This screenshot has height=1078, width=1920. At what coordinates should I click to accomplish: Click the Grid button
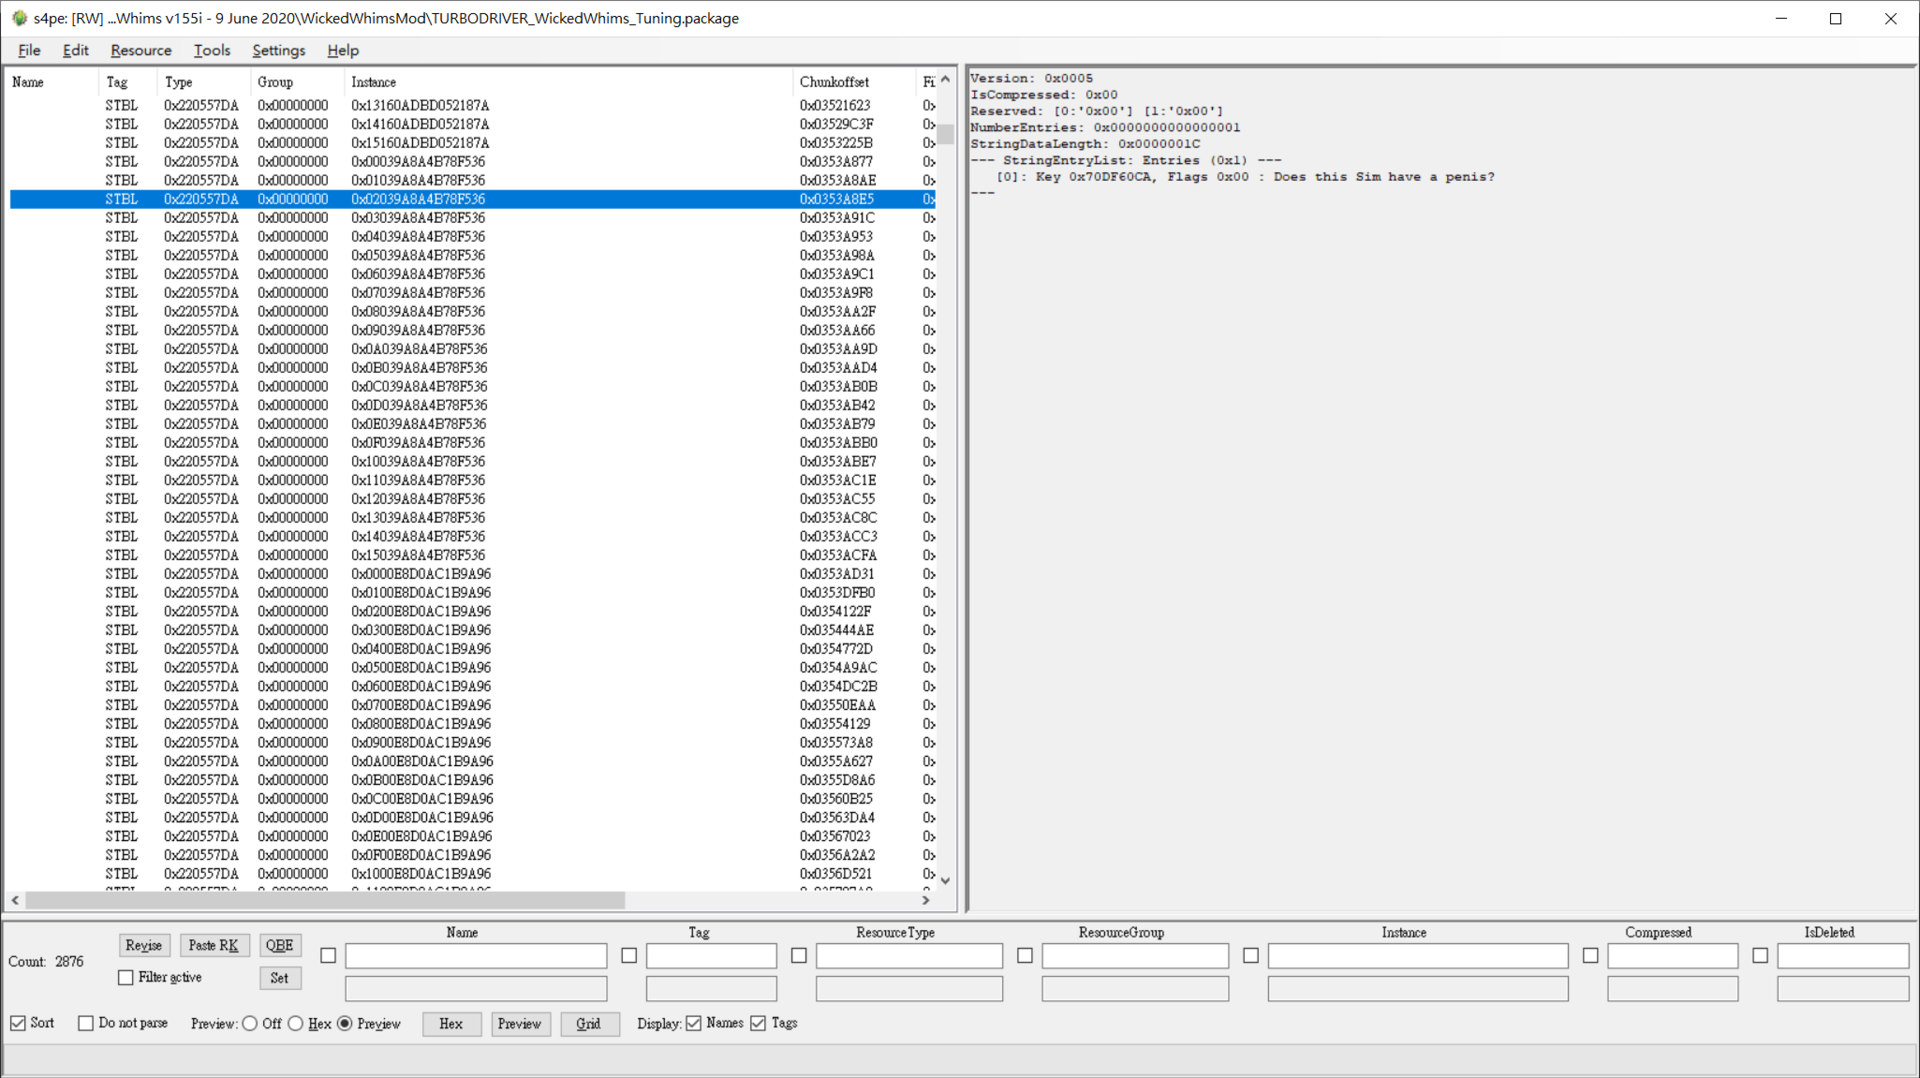tap(589, 1024)
